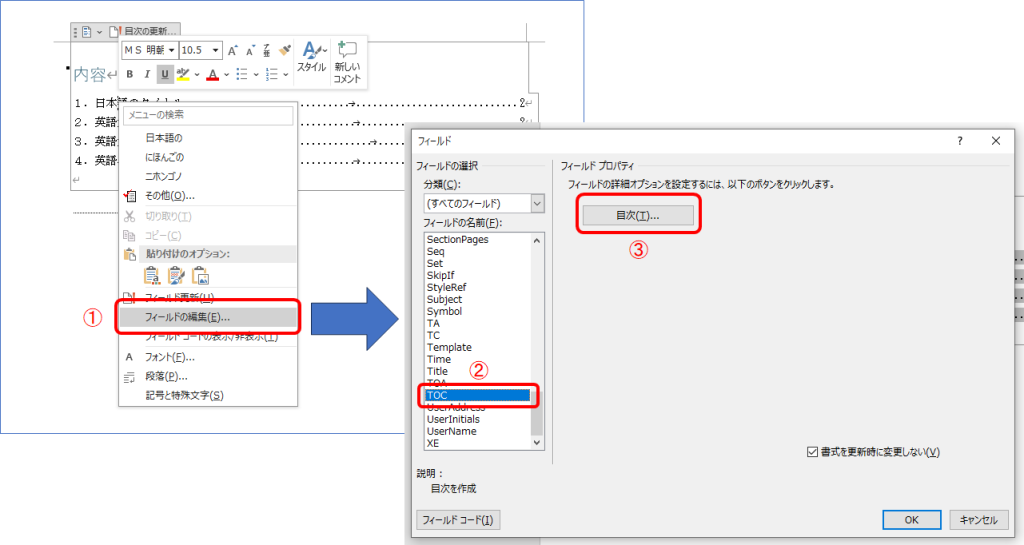Select TOC in the field names list
Screen dimensions: 1024x545
[x=477, y=395]
